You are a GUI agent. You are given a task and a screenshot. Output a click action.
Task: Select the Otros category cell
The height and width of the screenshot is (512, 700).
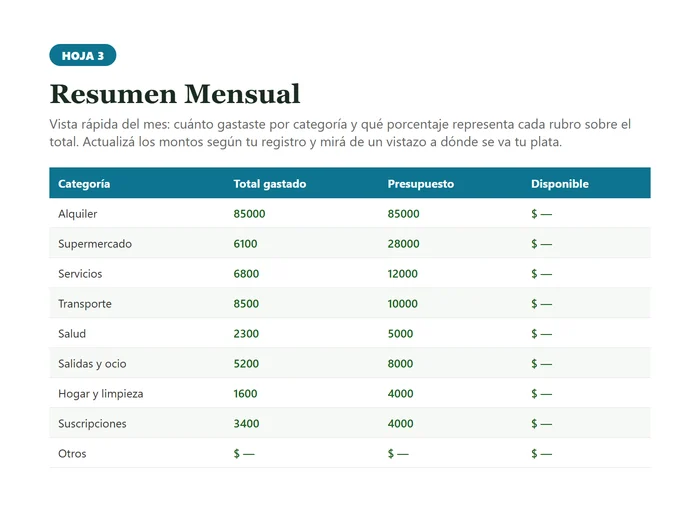[72, 454]
